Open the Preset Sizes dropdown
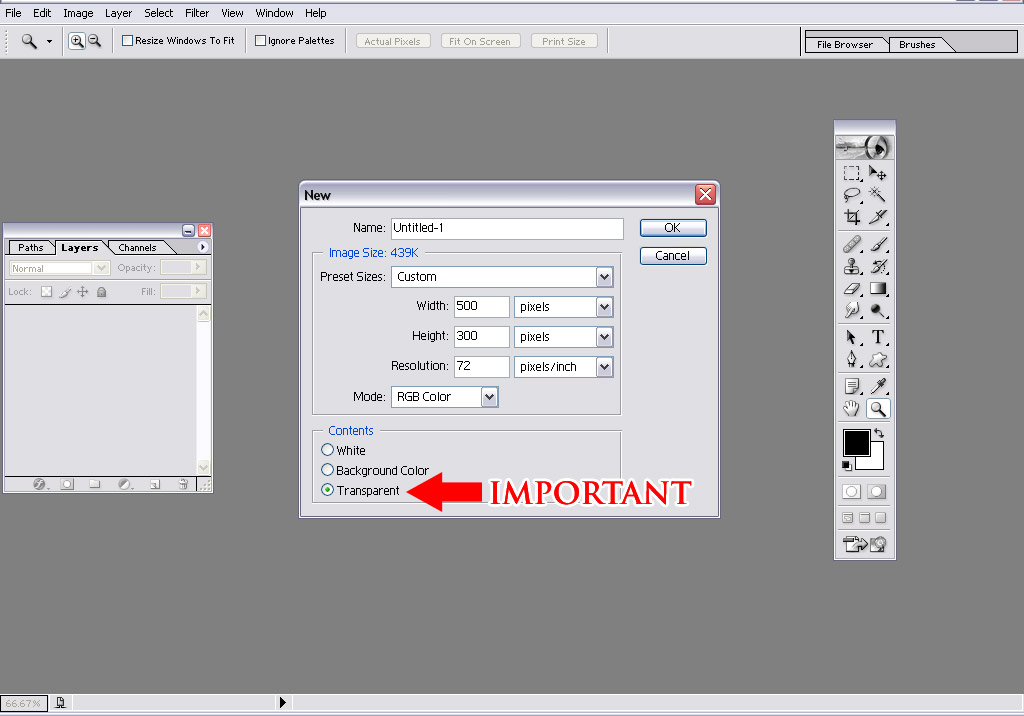 click(x=605, y=277)
